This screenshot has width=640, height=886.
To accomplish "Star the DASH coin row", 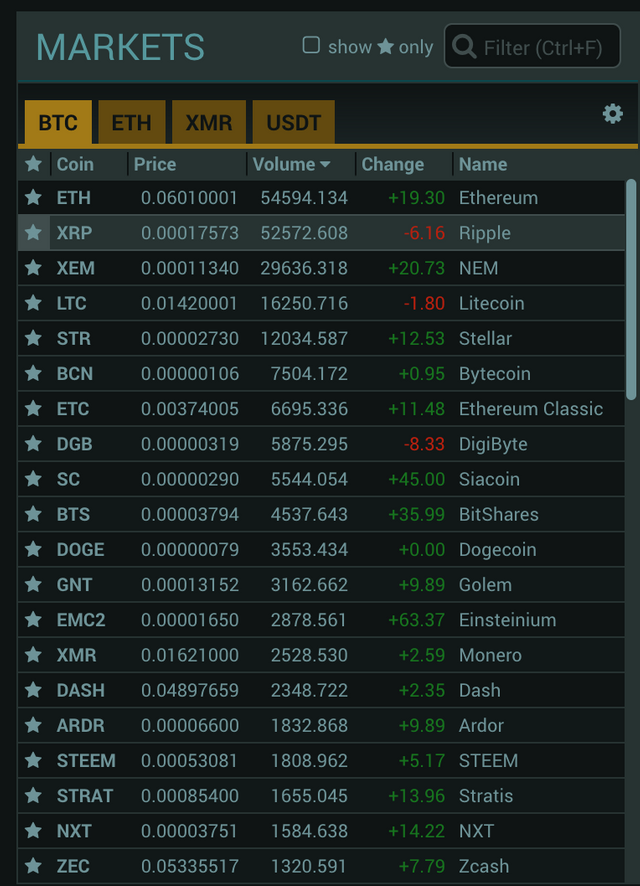I will click(33, 689).
